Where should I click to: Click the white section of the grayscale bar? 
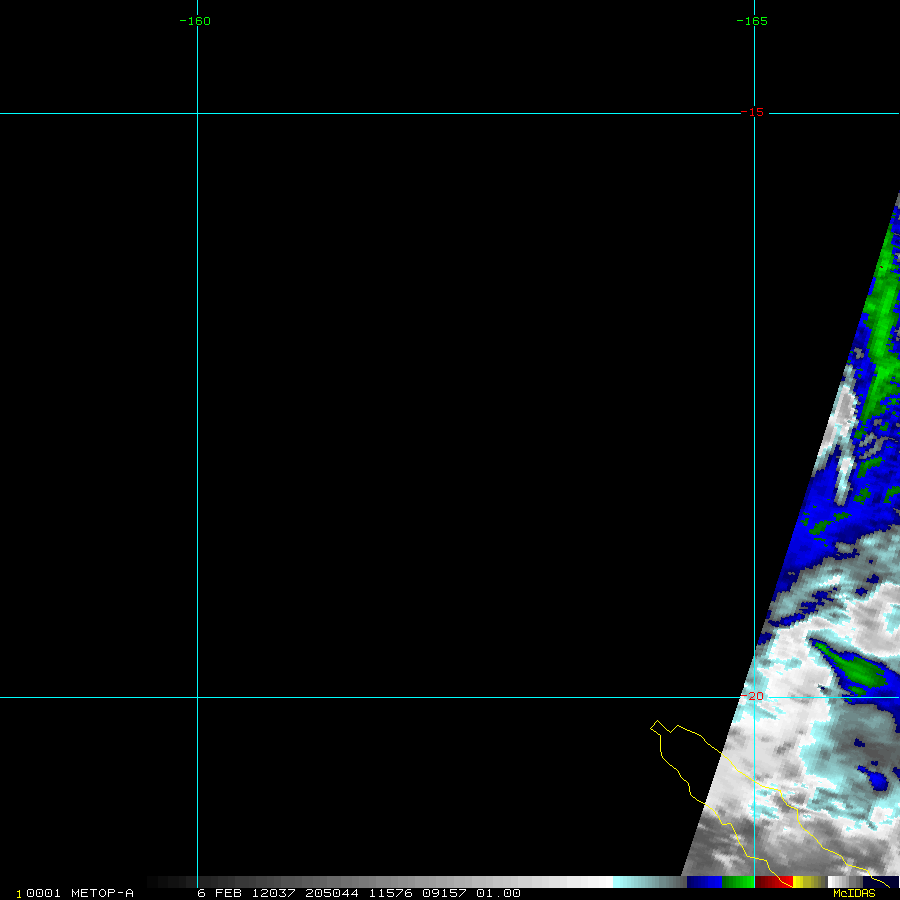(590, 882)
